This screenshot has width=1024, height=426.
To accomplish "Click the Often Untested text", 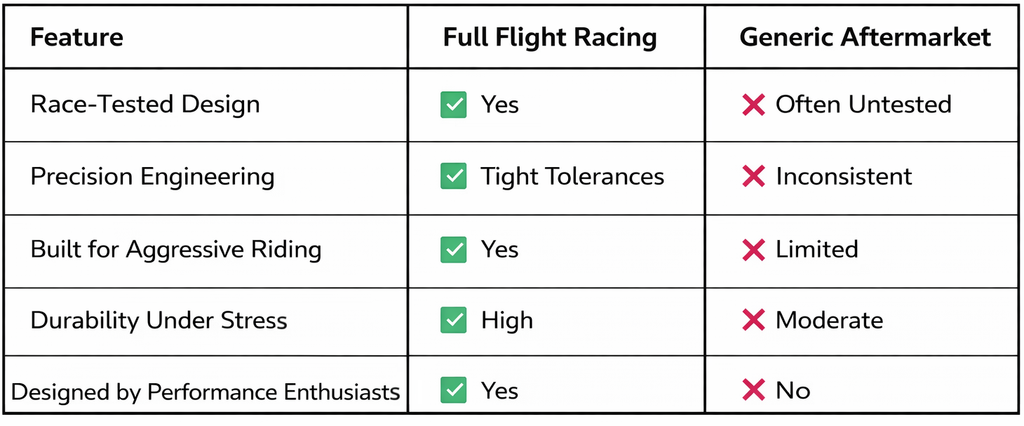I will 863,104.
